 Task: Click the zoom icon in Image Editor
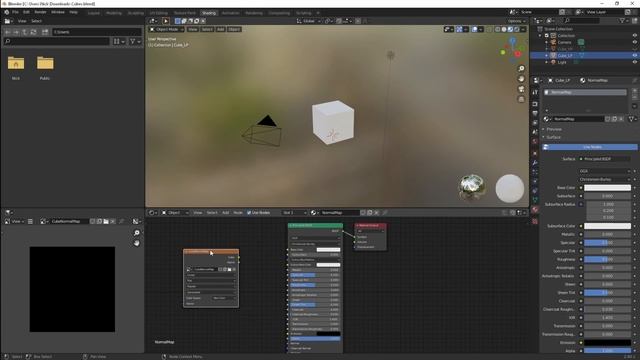point(137,233)
